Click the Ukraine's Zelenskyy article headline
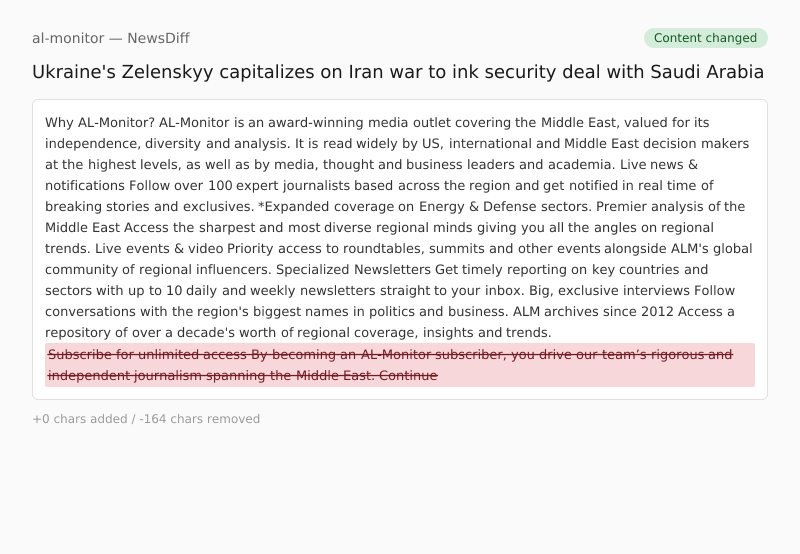The width and height of the screenshot is (800, 554). click(x=397, y=72)
